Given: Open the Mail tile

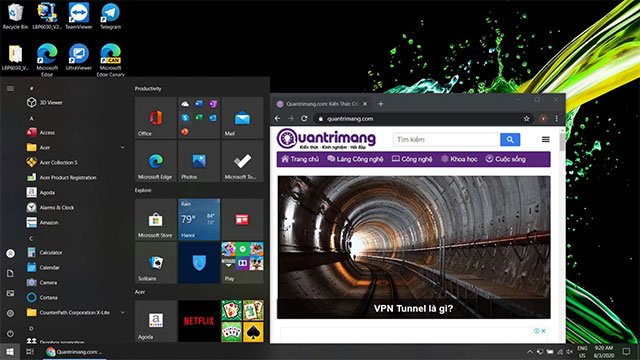Looking at the screenshot, I should click(x=242, y=118).
